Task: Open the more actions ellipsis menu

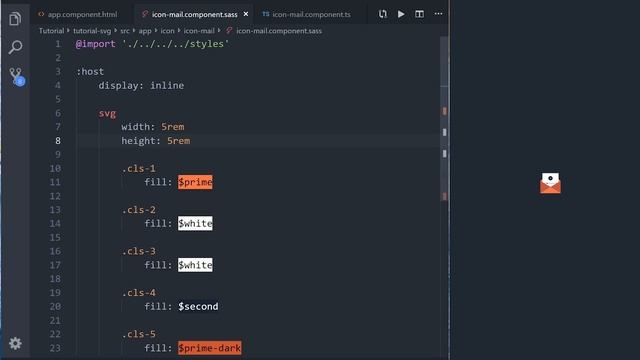Action: [438, 14]
